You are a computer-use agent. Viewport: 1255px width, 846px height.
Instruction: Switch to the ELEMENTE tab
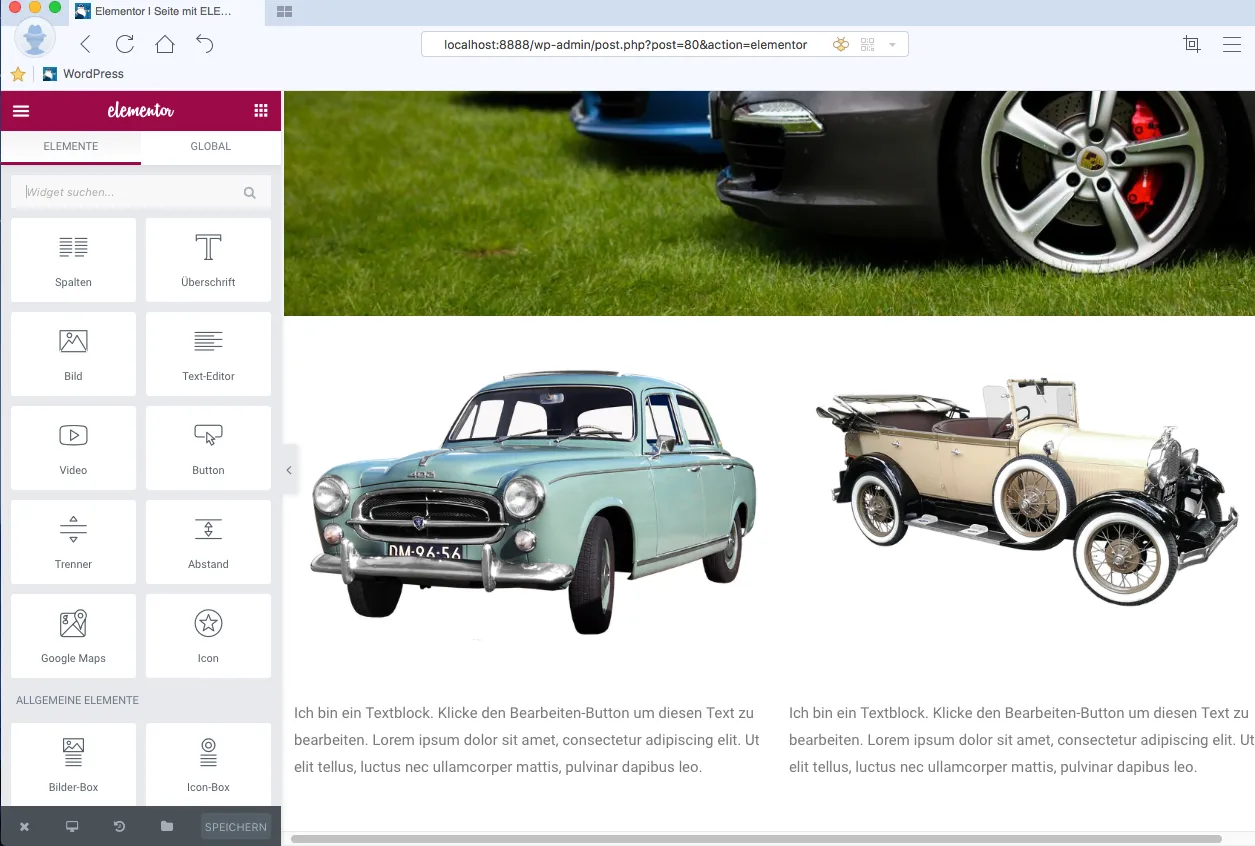71,147
